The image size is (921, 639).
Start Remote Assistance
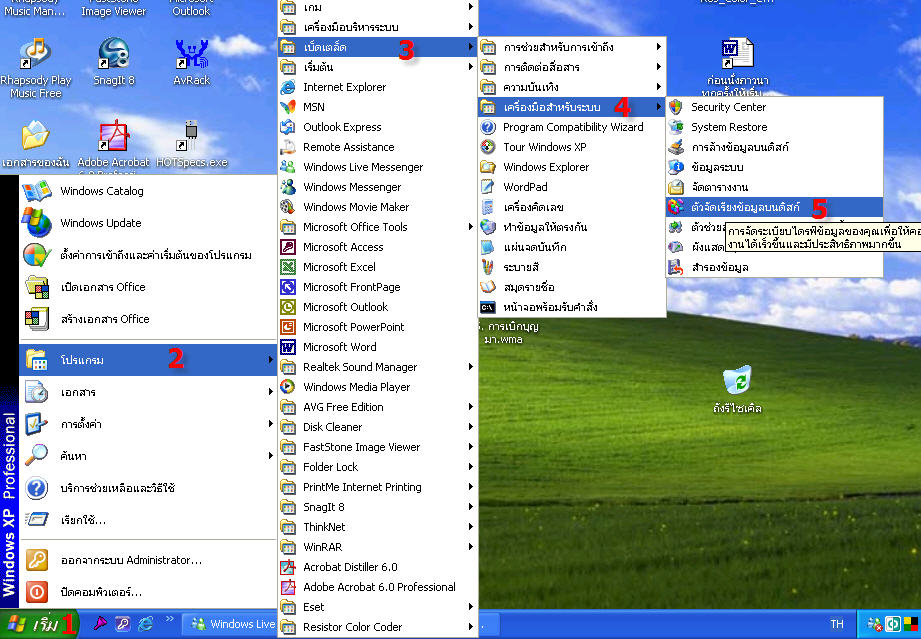click(x=378, y=147)
